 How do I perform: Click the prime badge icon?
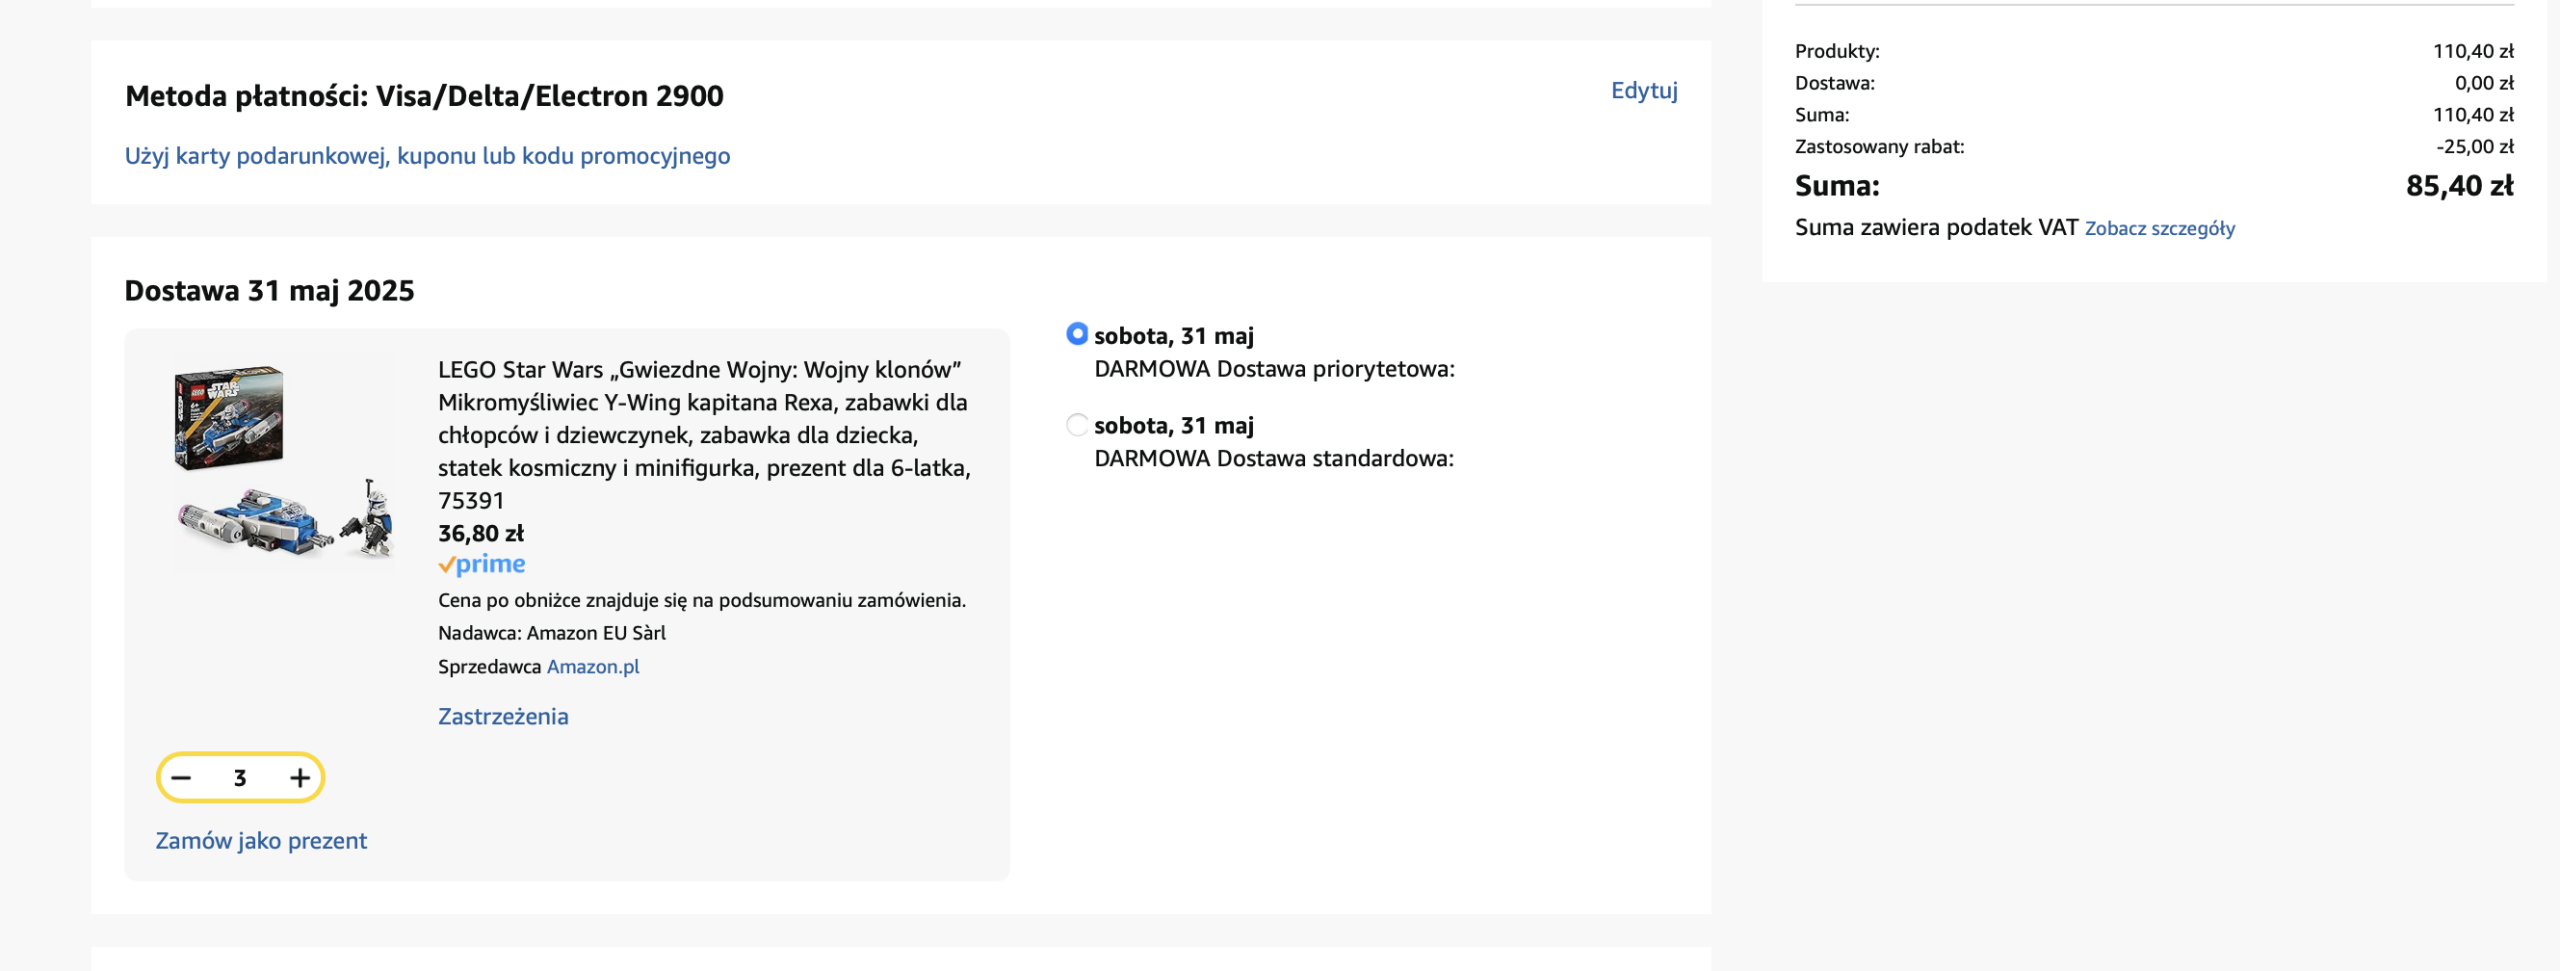tap(482, 565)
